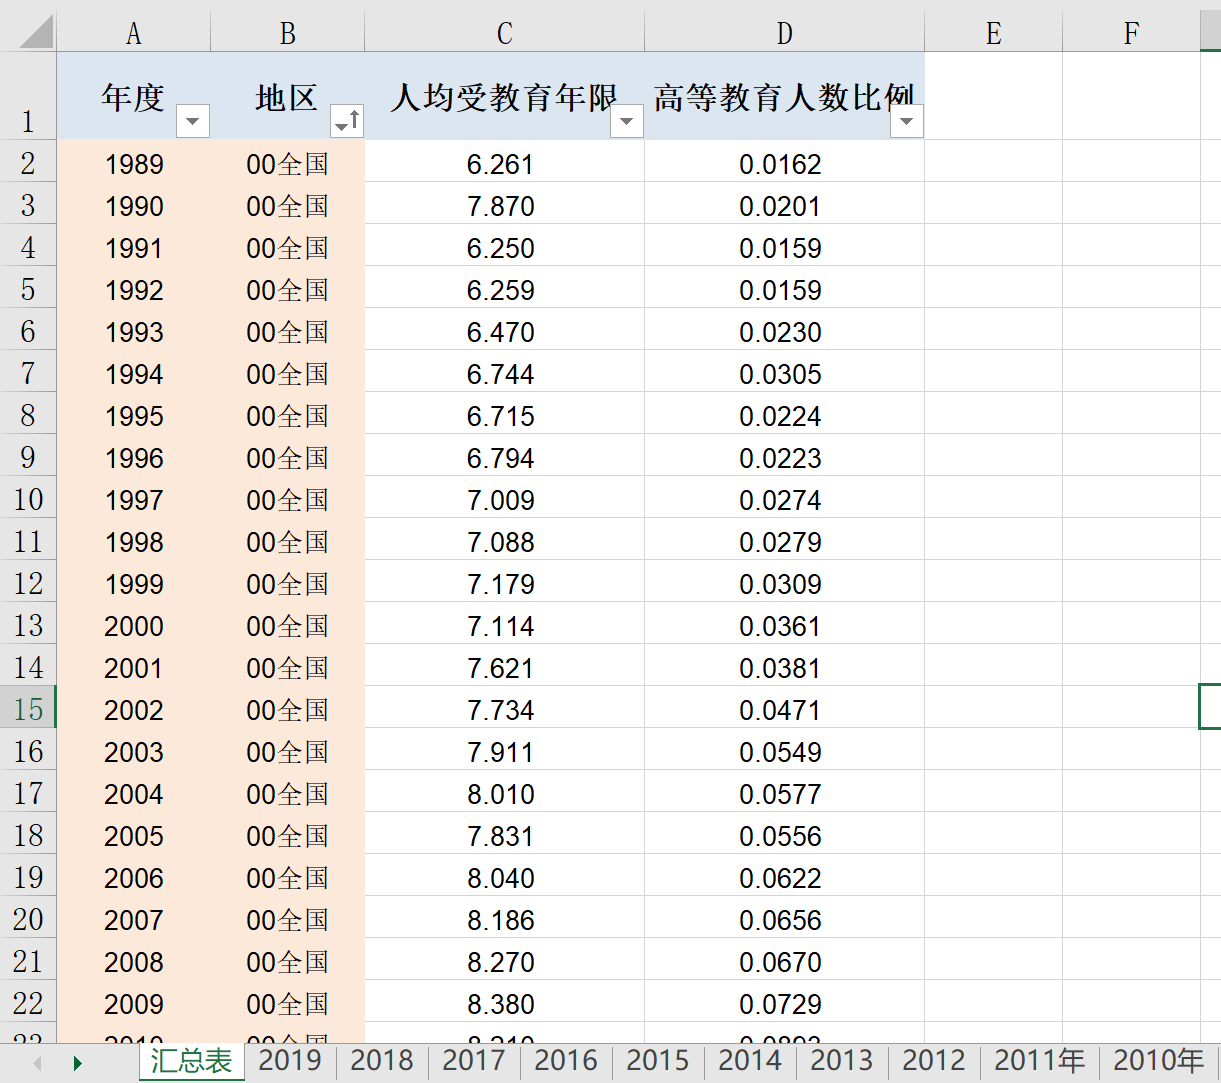
Task: Open the 年度 column filter dropdown
Action: point(192,121)
